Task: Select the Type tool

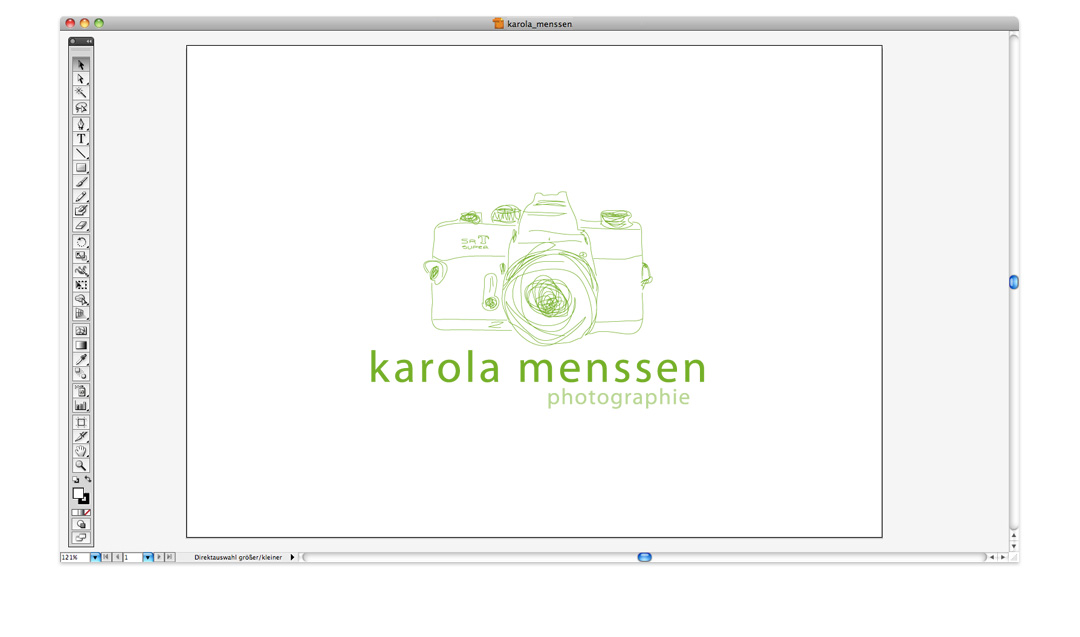Action: [81, 139]
